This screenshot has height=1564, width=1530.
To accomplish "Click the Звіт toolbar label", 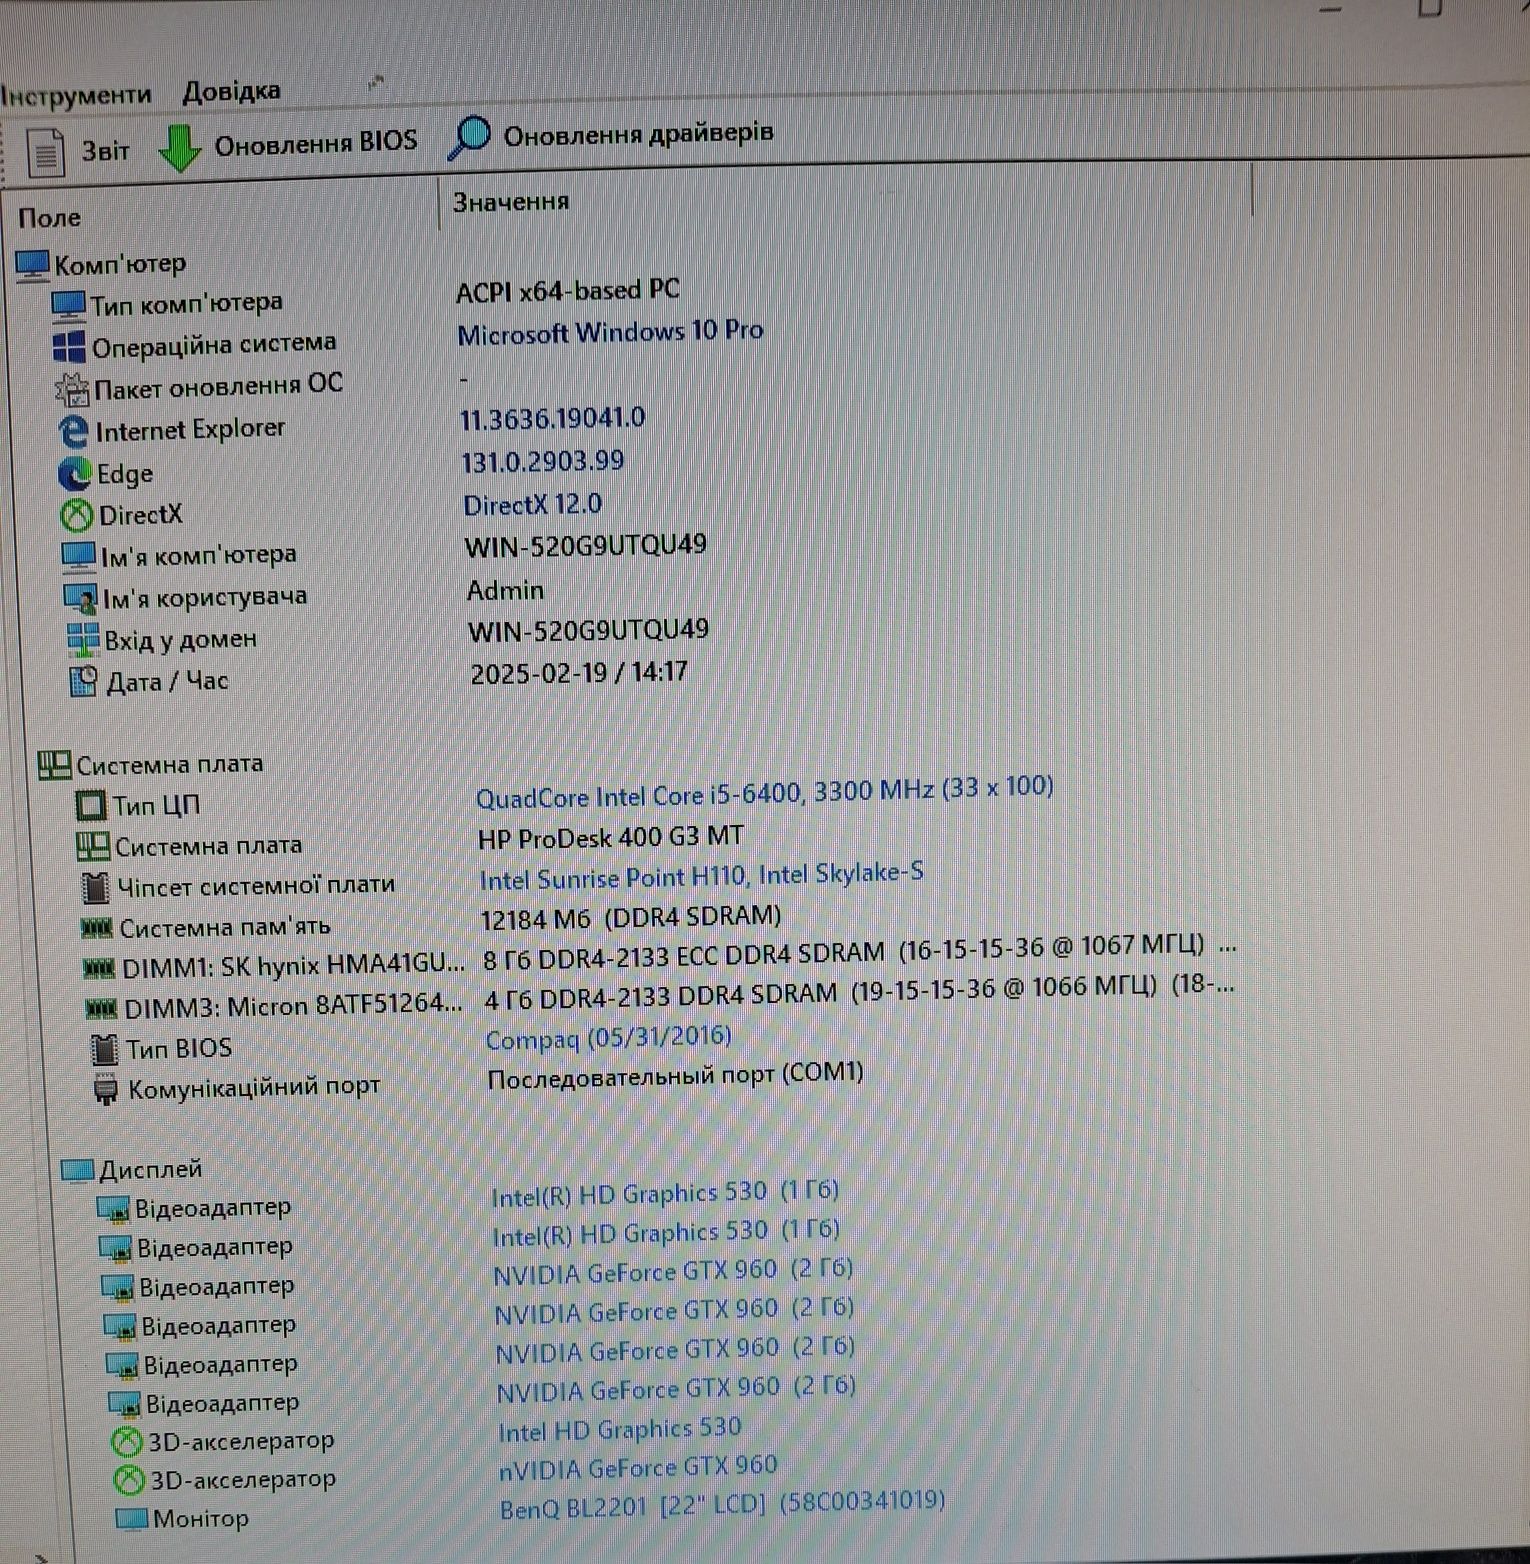I will (x=105, y=151).
